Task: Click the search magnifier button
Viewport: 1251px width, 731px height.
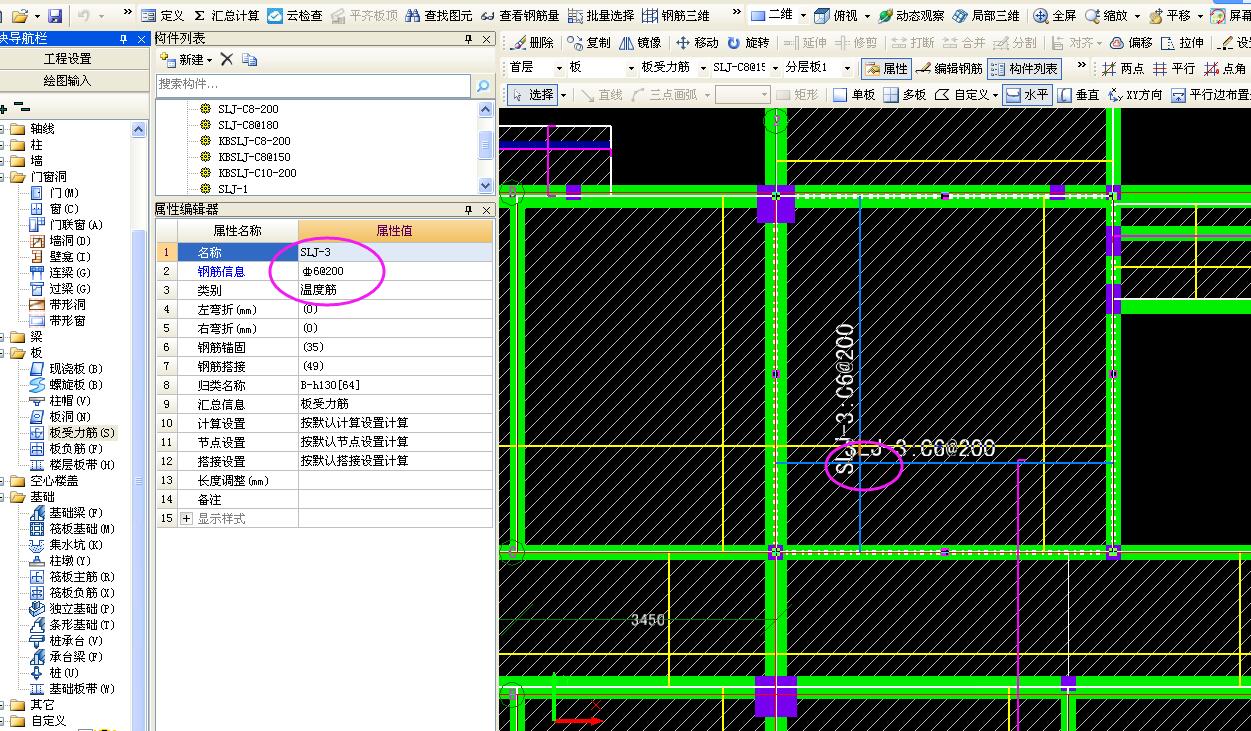Action: [484, 86]
